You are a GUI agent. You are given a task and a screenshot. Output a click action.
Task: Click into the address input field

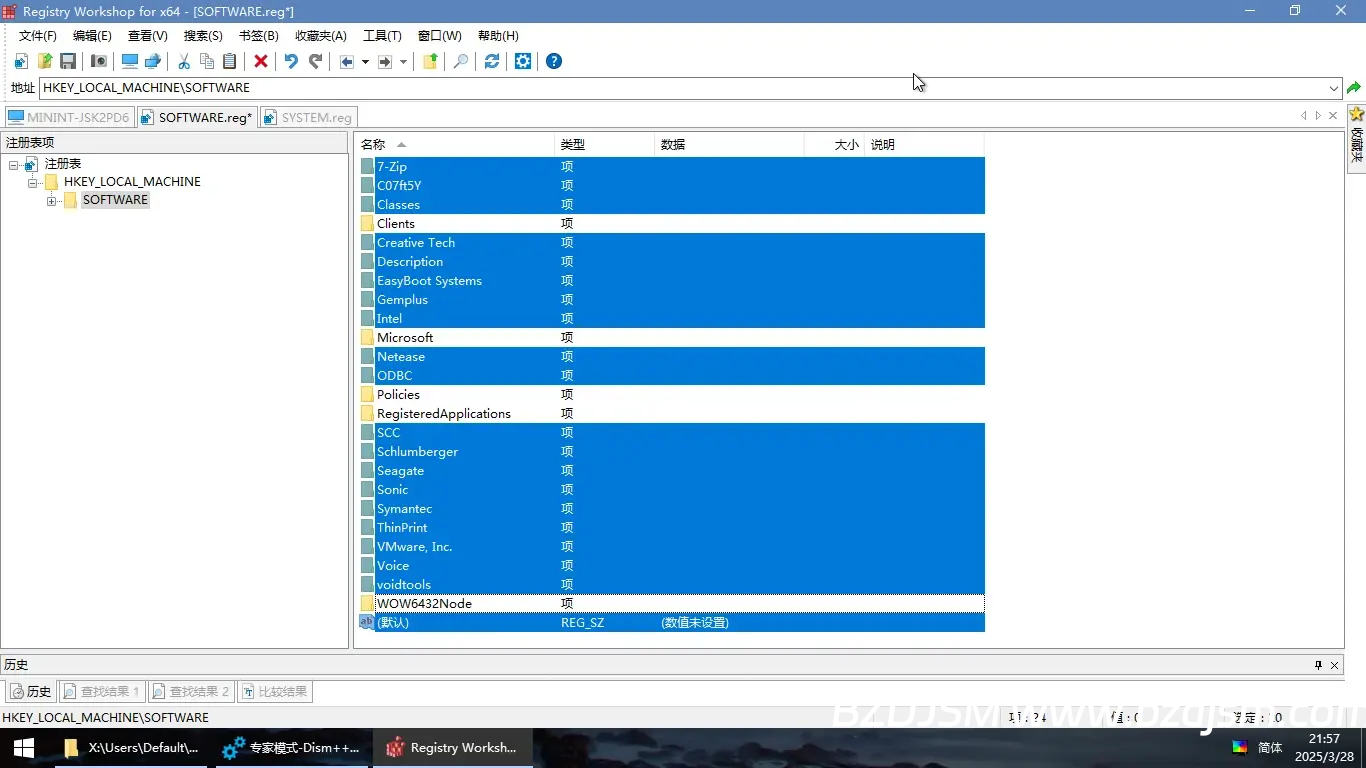683,88
